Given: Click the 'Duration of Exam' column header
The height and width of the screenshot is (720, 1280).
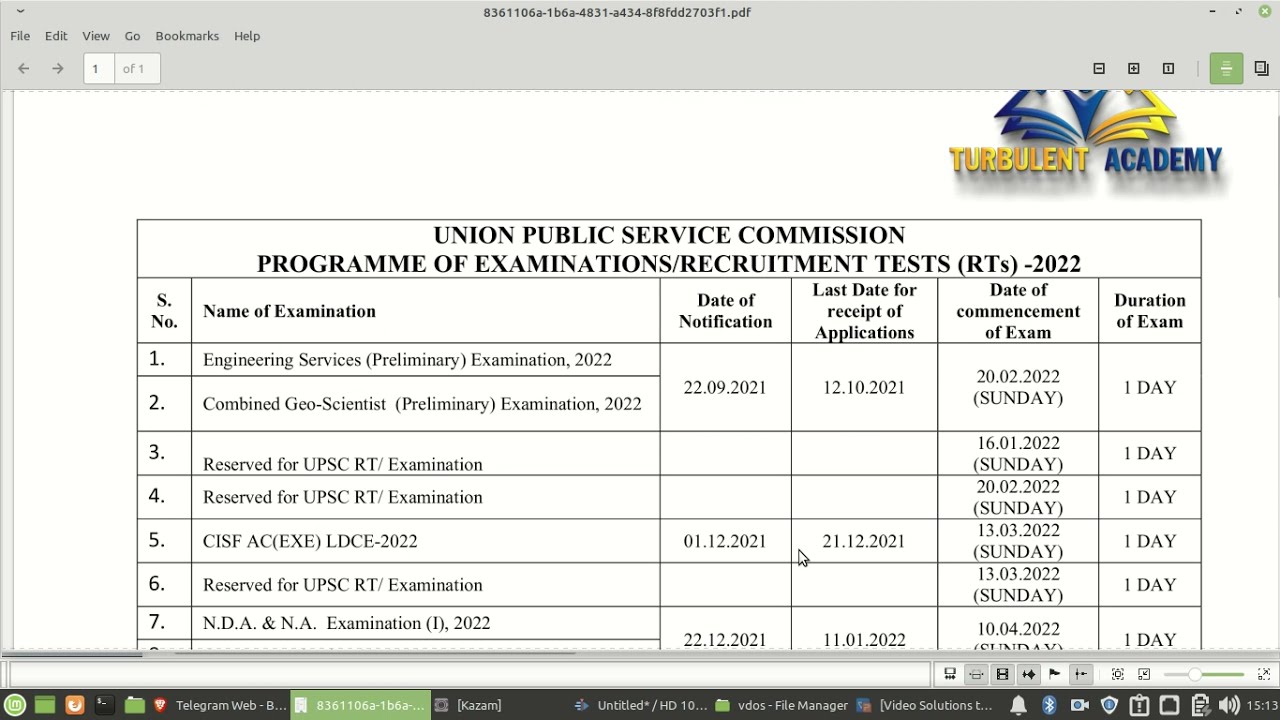Looking at the screenshot, I should coord(1150,311).
